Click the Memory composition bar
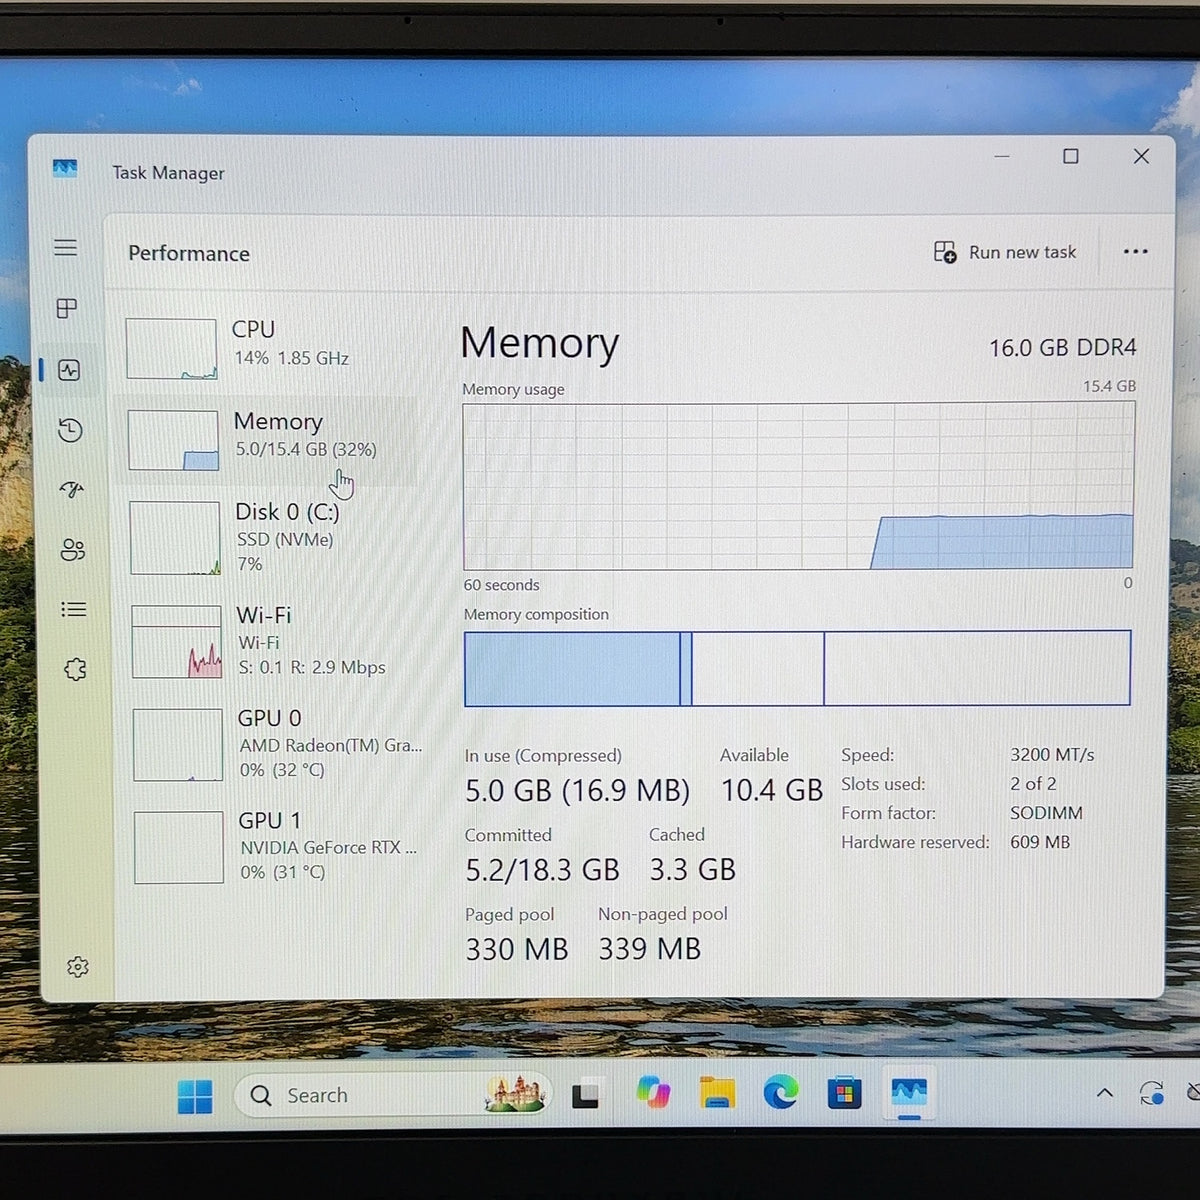The height and width of the screenshot is (1200, 1200). 797,668
